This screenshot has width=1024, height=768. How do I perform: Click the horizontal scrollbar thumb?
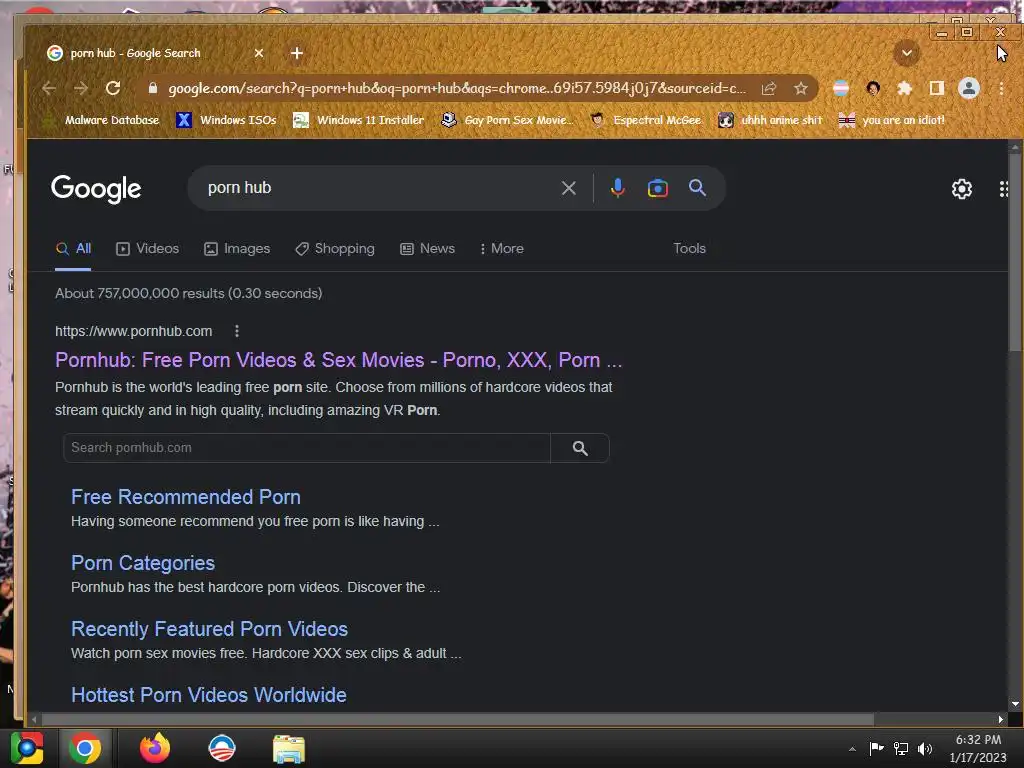(x=458, y=719)
